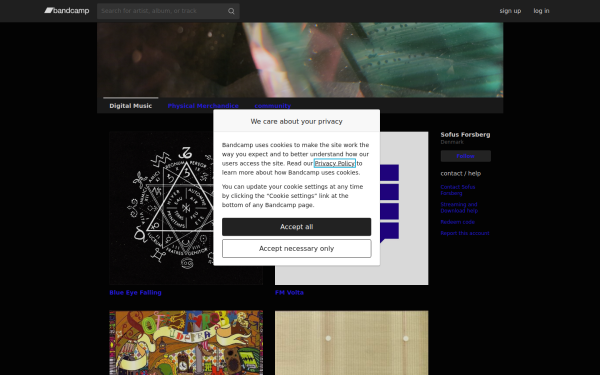Focus the artist, album, or track search field
The height and width of the screenshot is (375, 600).
[x=168, y=11]
